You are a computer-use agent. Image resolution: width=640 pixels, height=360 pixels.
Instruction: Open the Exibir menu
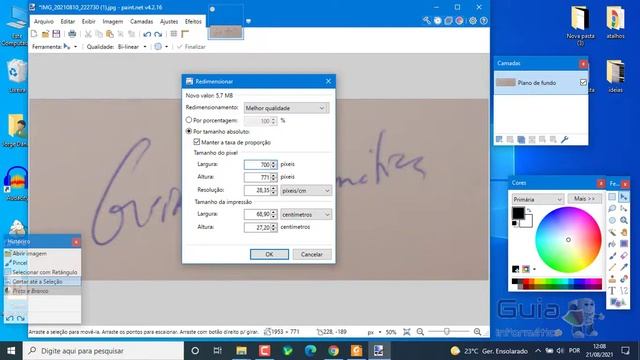[x=89, y=21]
